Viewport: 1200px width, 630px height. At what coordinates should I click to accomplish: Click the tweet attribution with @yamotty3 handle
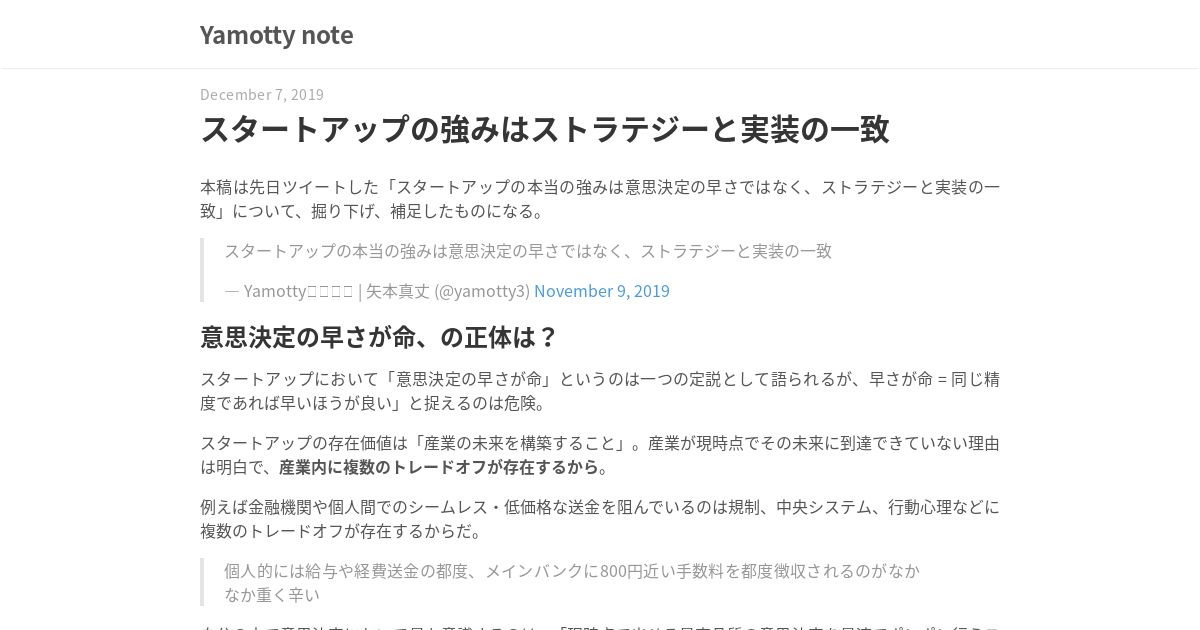tap(447, 291)
